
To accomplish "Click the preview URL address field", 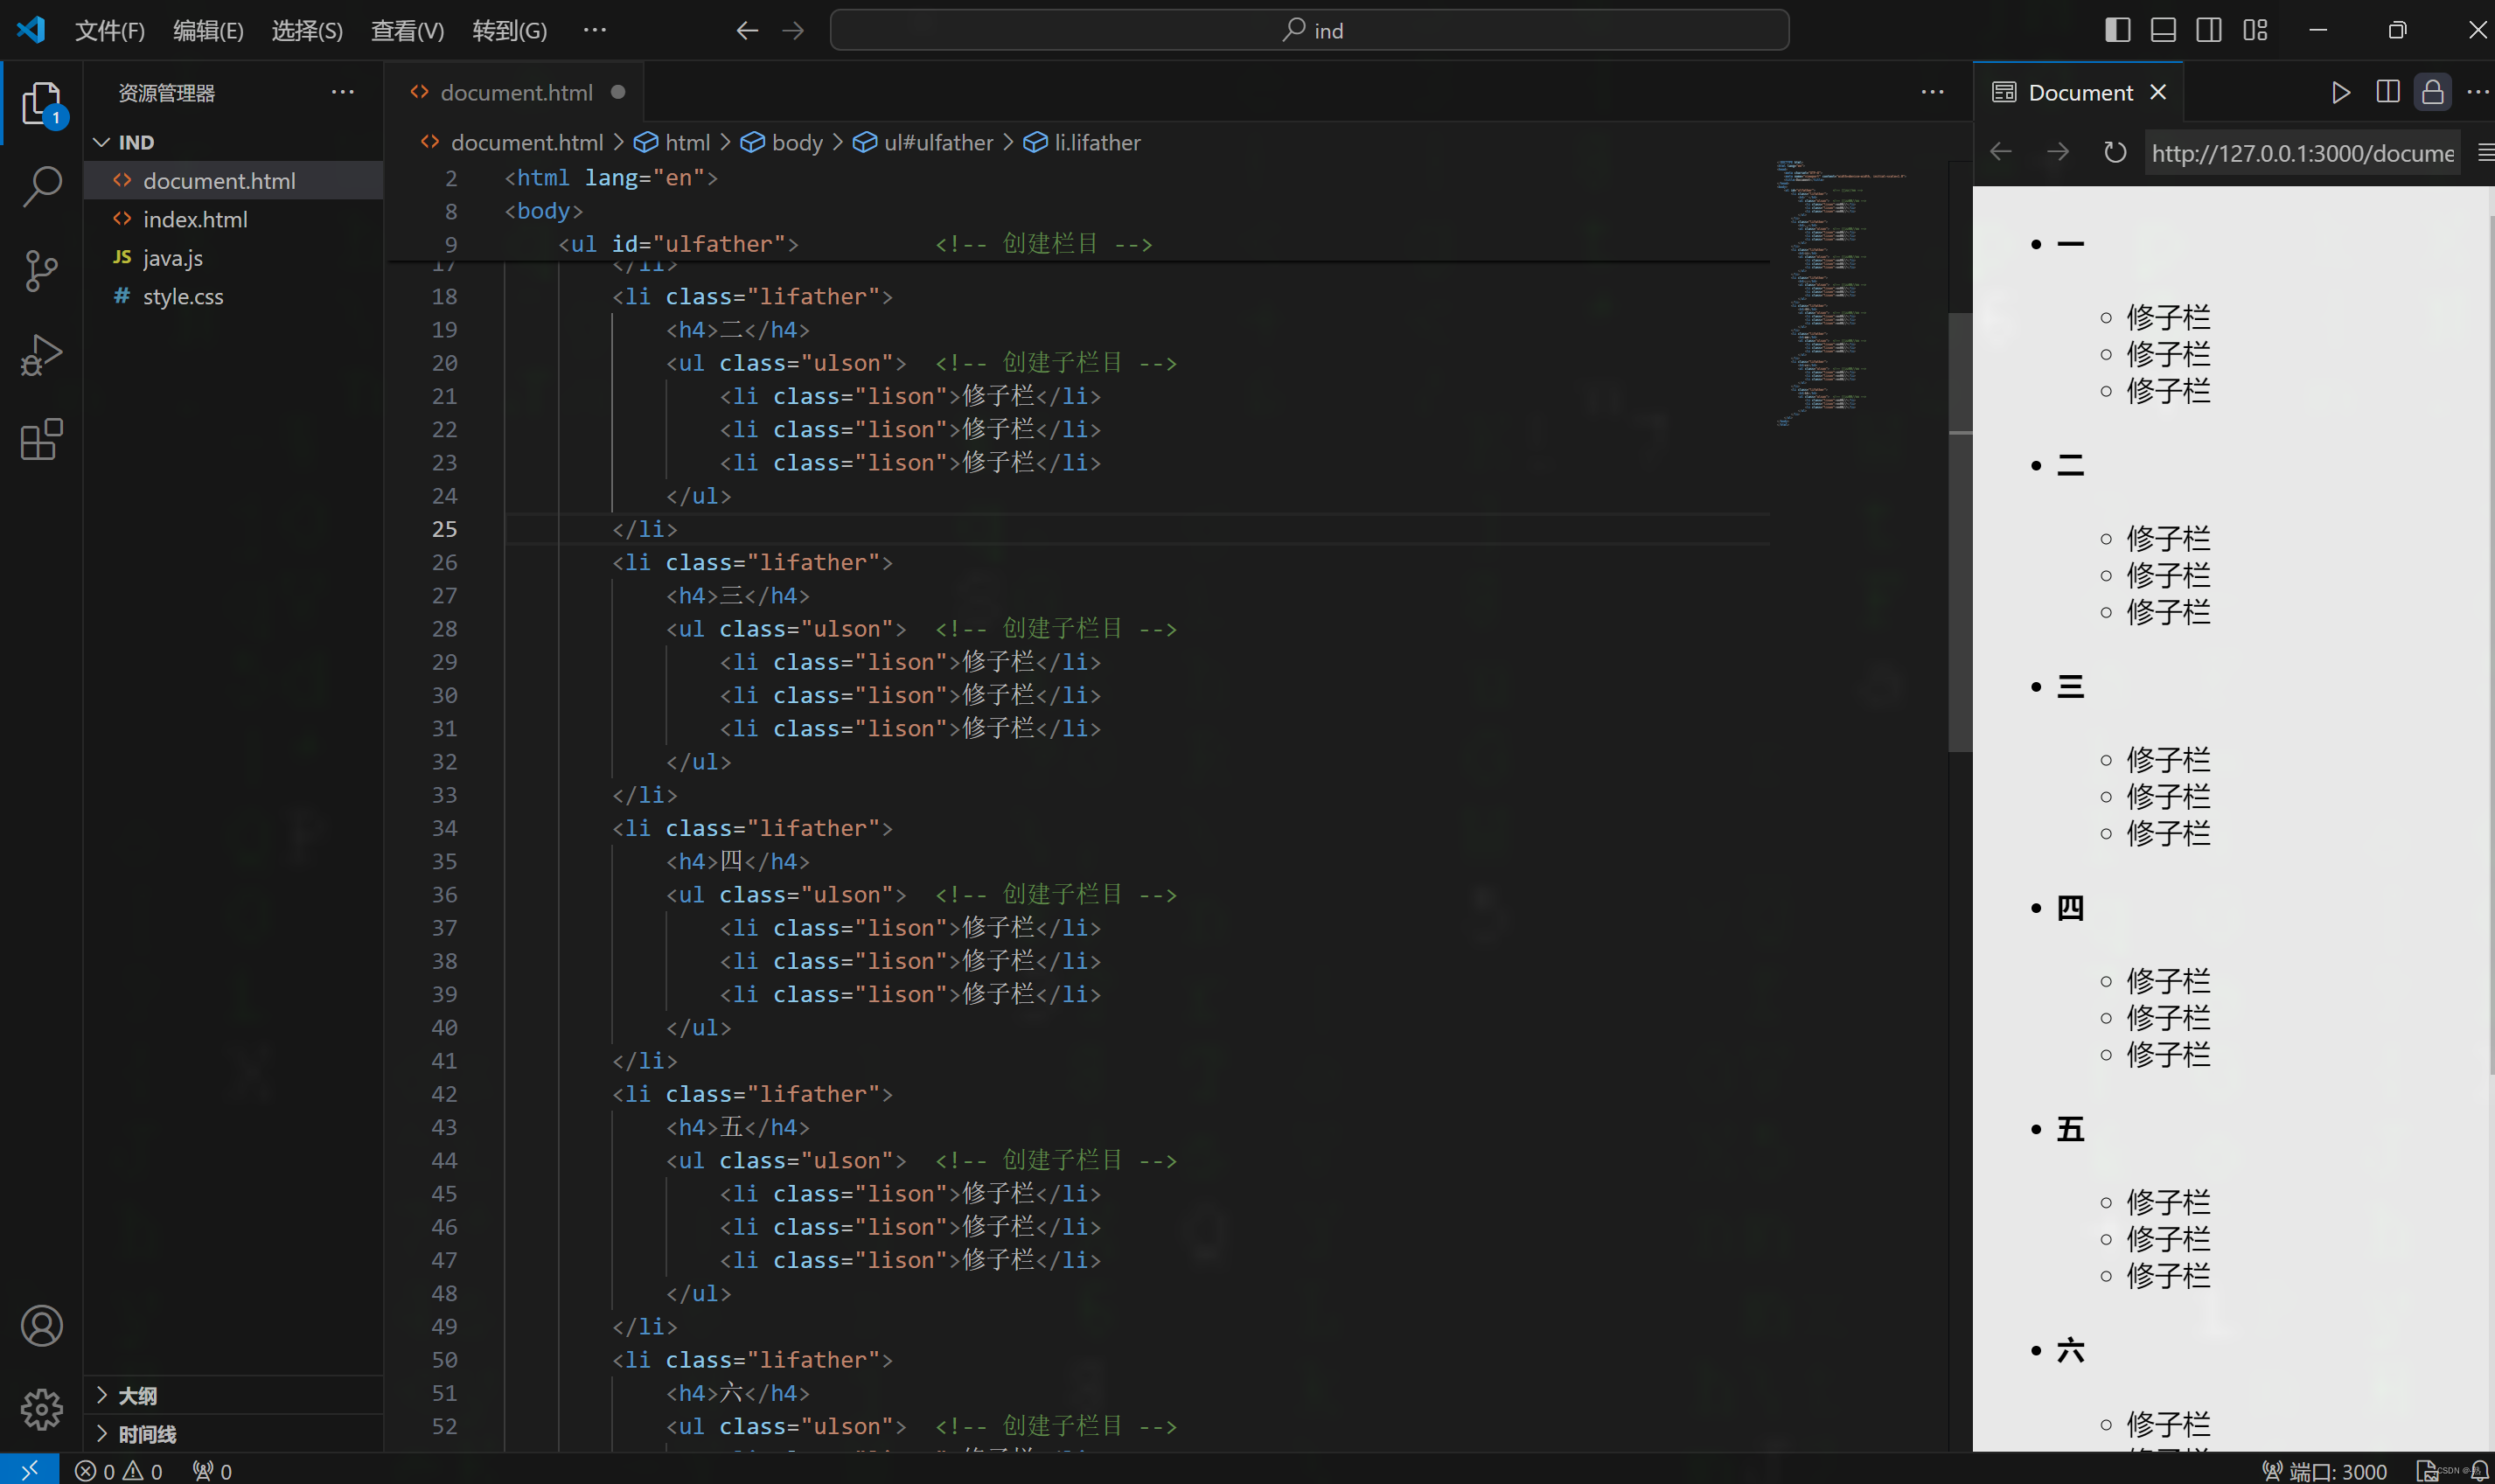I will (x=2301, y=153).
